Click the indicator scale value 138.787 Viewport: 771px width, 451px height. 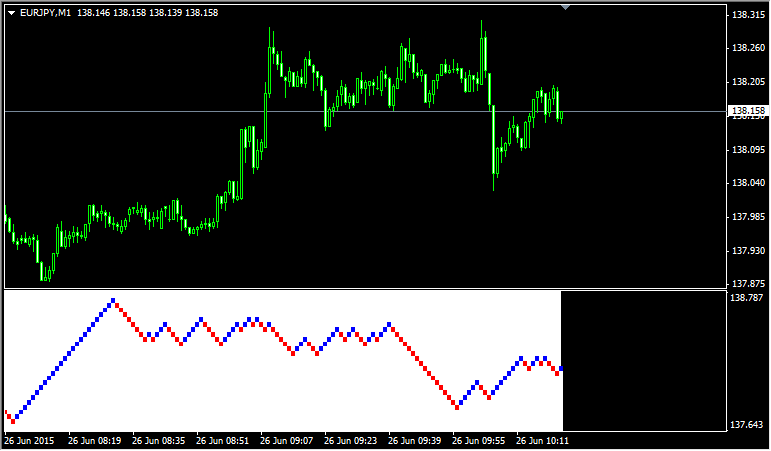coord(747,298)
